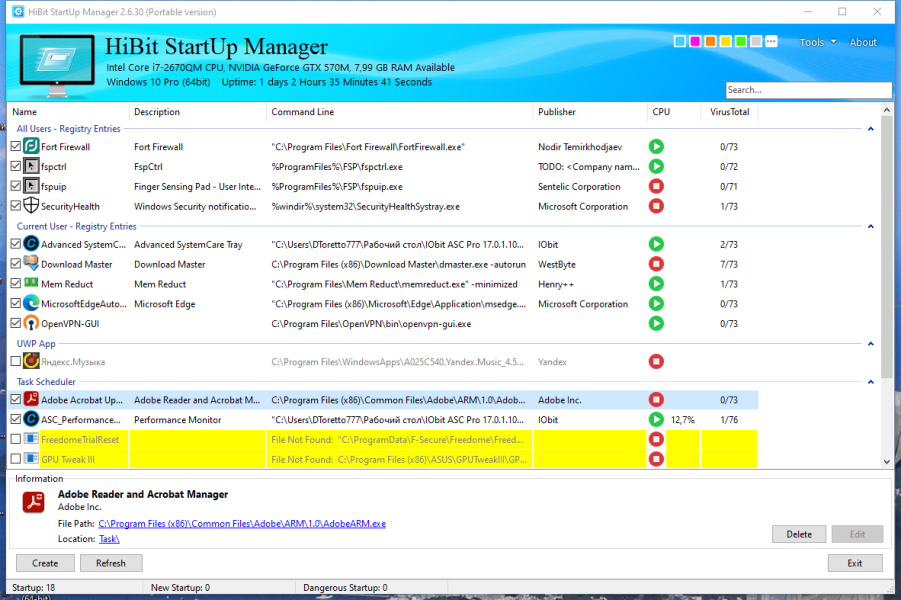Screen dimensions: 901x600
Task: Click the red stopped icon for GPU Tweak III
Action: (656, 459)
